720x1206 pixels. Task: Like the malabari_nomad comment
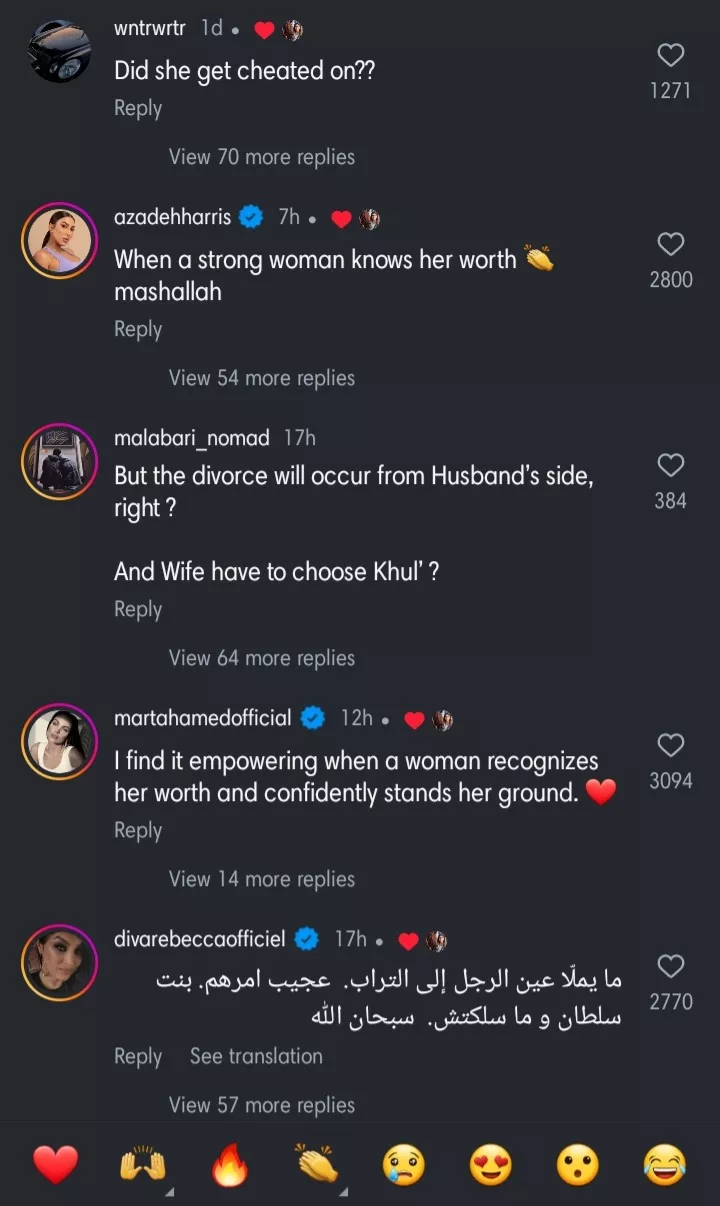tap(670, 465)
